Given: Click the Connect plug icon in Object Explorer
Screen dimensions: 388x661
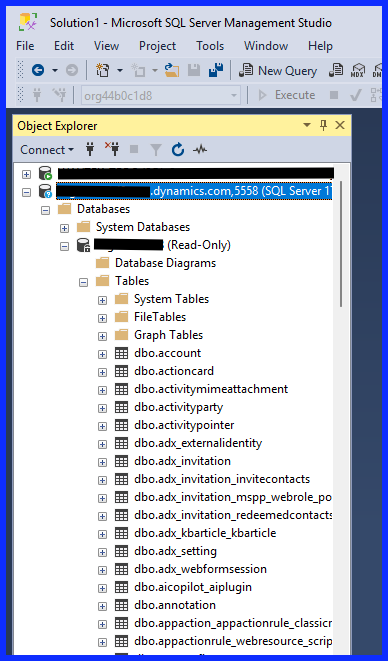Looking at the screenshot, I should tap(90, 149).
